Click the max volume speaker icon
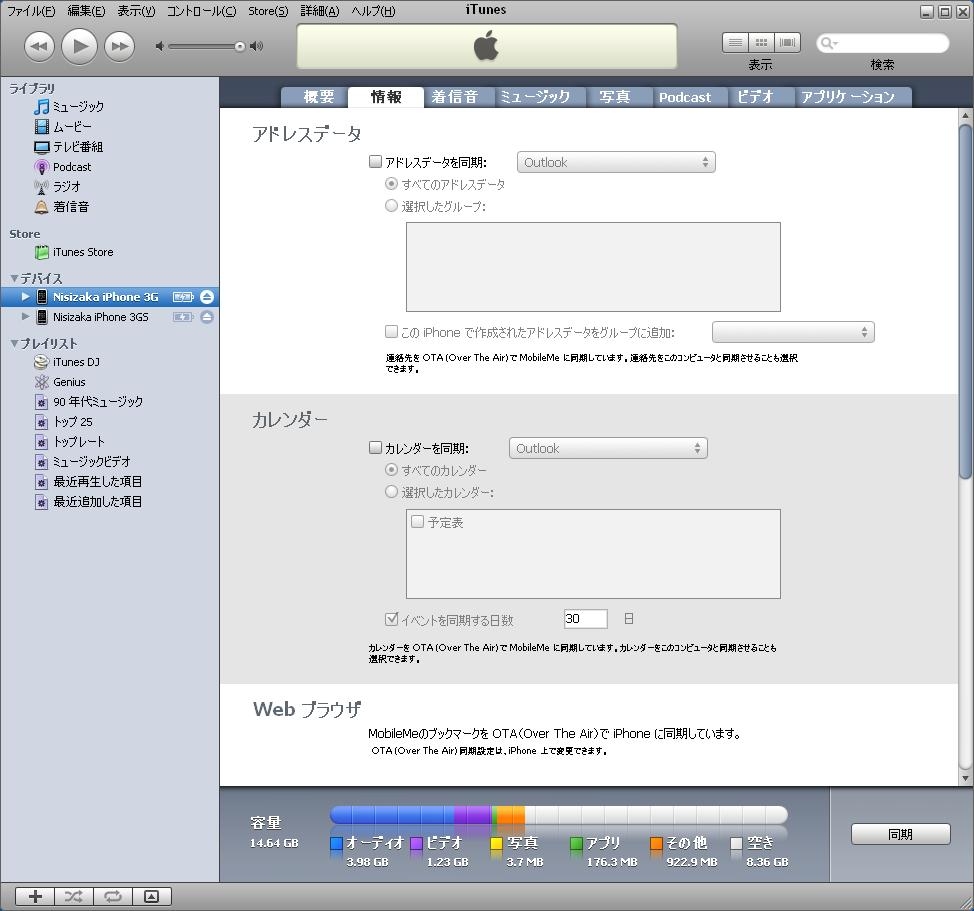Image resolution: width=974 pixels, height=911 pixels. click(257, 47)
